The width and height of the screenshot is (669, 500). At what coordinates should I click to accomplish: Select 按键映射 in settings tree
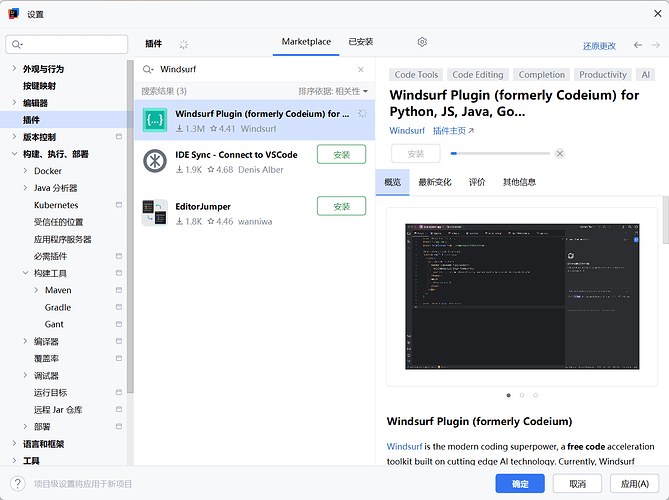click(39, 86)
